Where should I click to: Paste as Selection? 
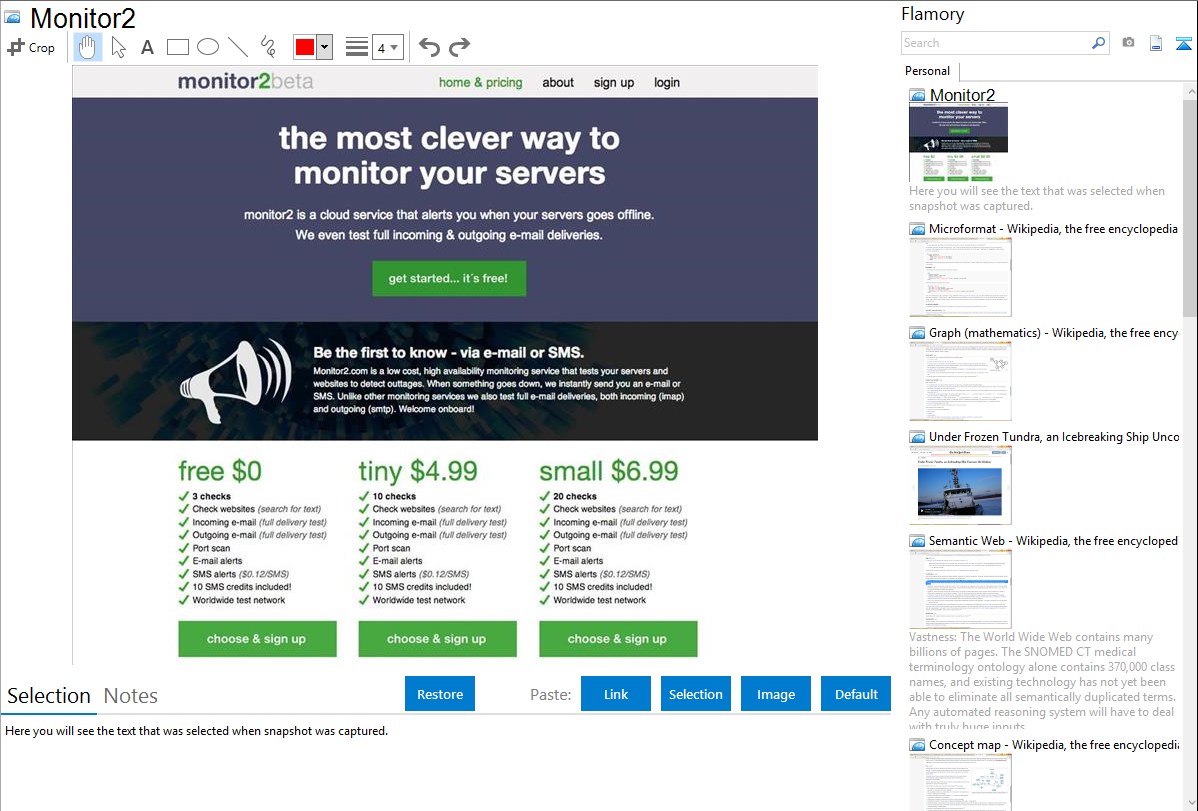[x=695, y=694]
